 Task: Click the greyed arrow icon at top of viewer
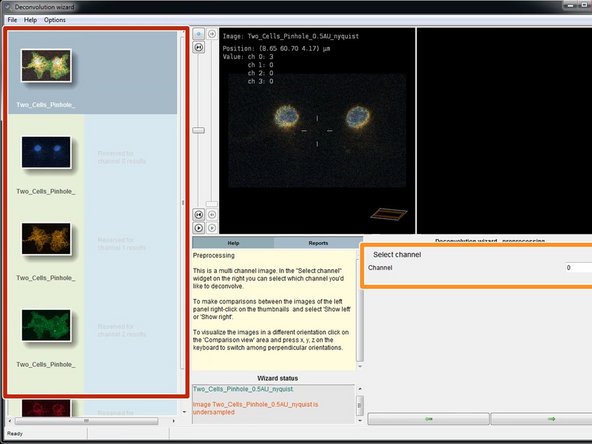coord(212,34)
